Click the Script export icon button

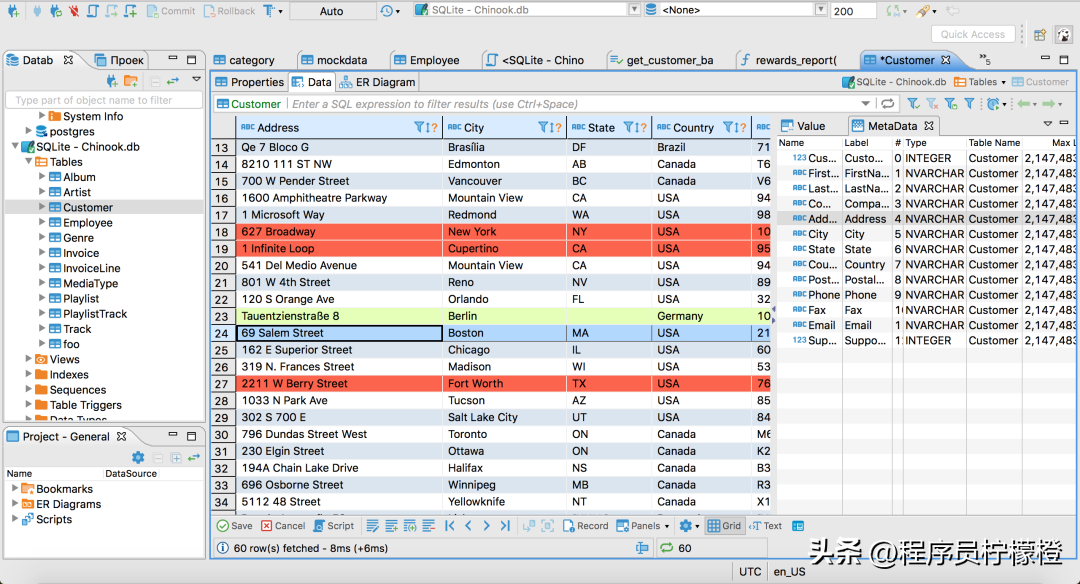(334, 526)
